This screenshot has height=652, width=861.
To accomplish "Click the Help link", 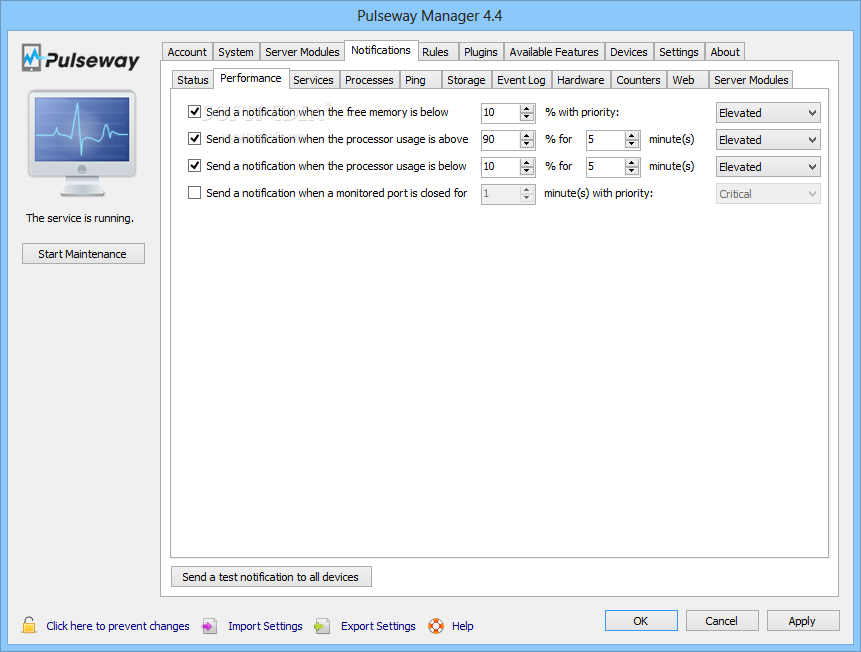I will pos(463,626).
